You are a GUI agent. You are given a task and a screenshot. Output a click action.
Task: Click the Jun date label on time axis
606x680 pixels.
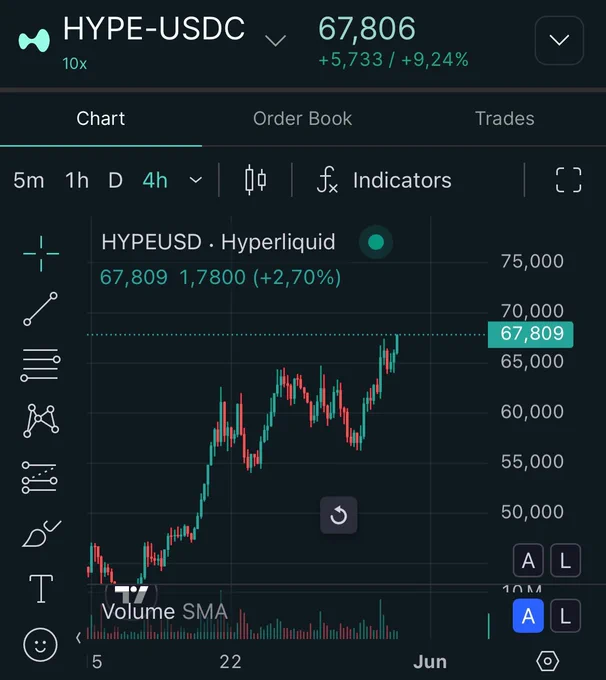pos(429,662)
